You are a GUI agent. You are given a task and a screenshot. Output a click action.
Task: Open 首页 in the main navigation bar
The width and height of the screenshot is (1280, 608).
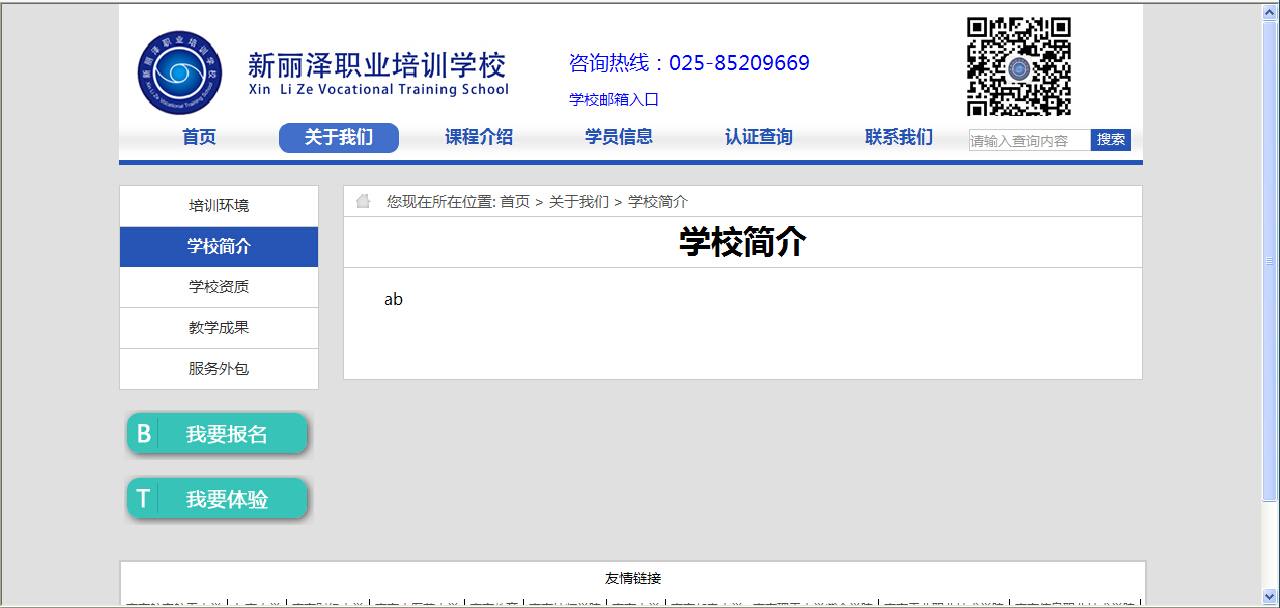pos(199,138)
